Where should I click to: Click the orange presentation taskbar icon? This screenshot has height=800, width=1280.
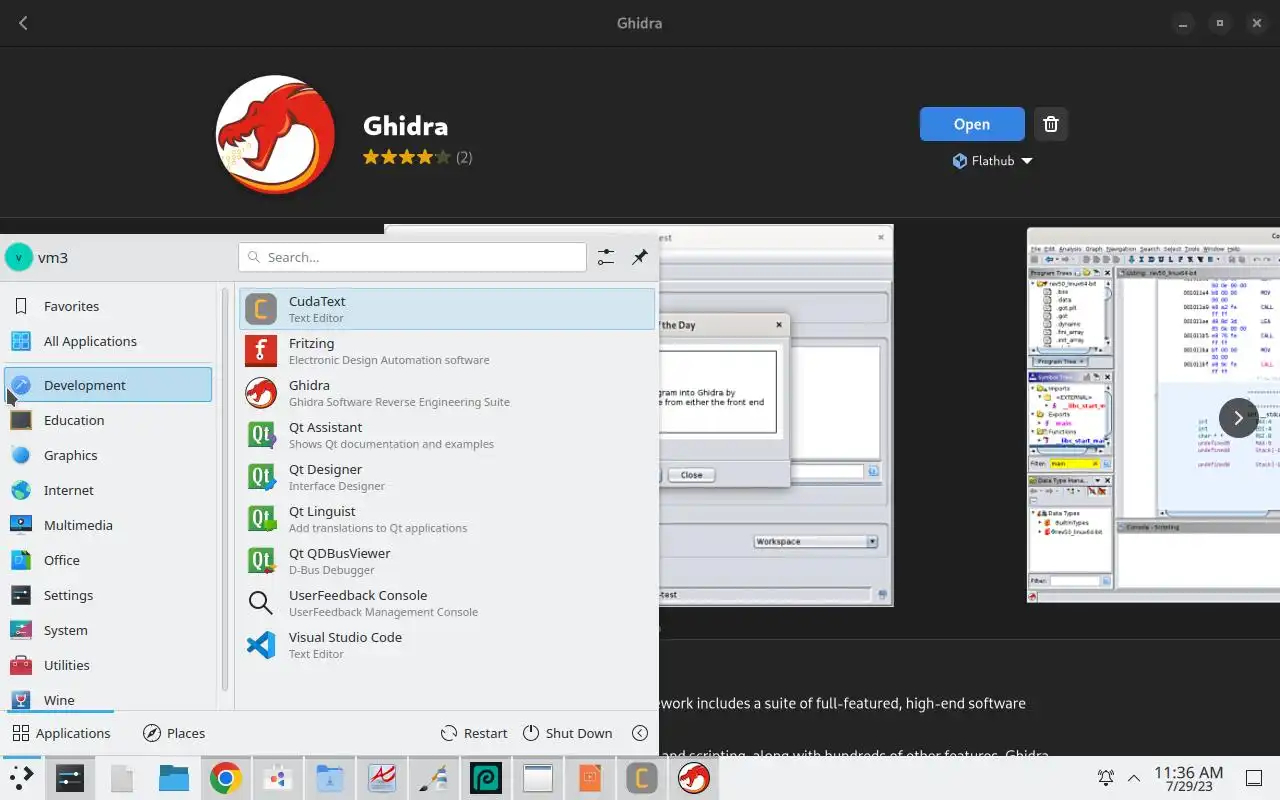tap(590, 778)
